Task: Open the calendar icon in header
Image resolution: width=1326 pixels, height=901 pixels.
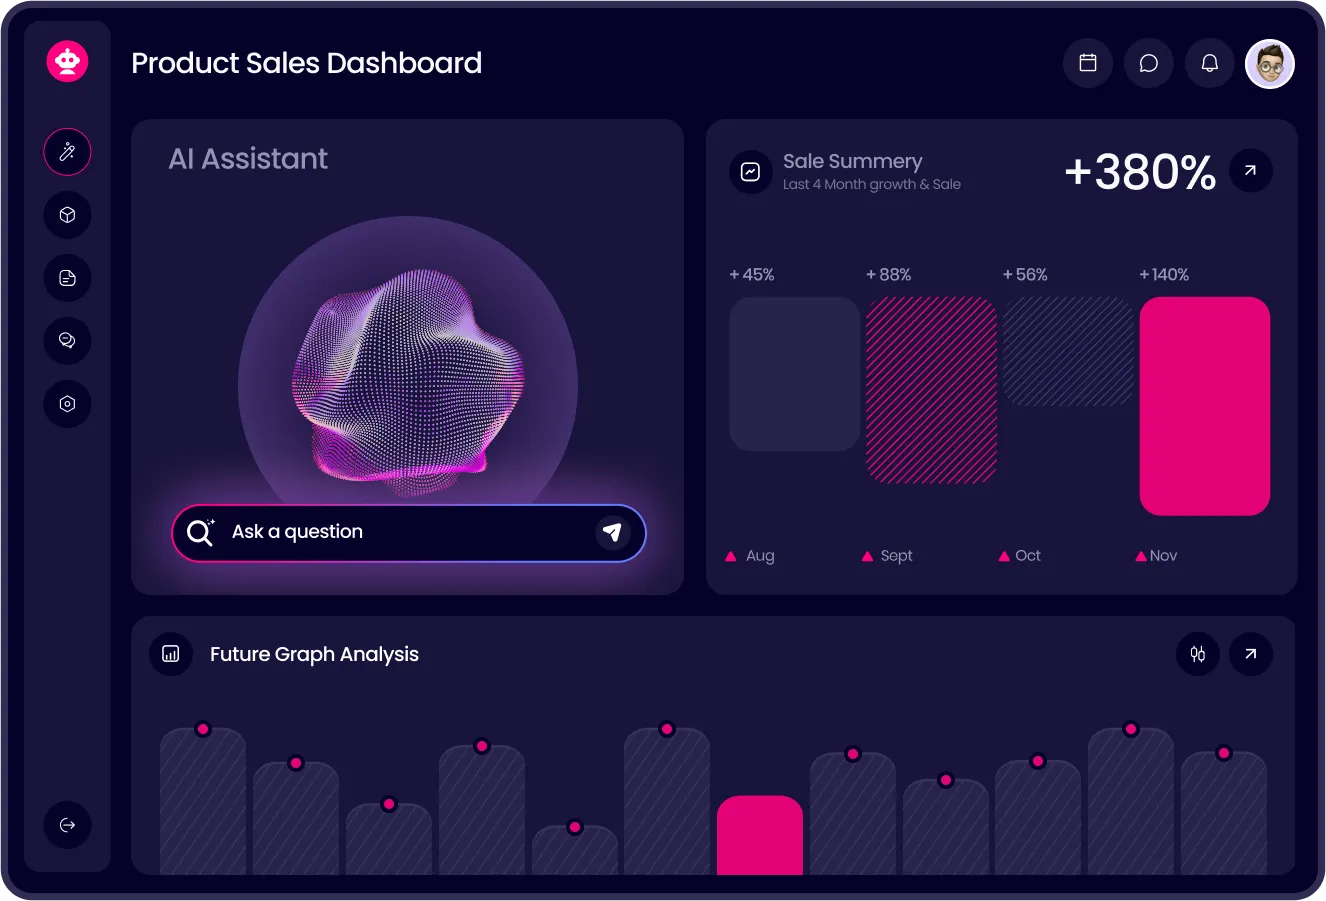Action: pos(1088,63)
